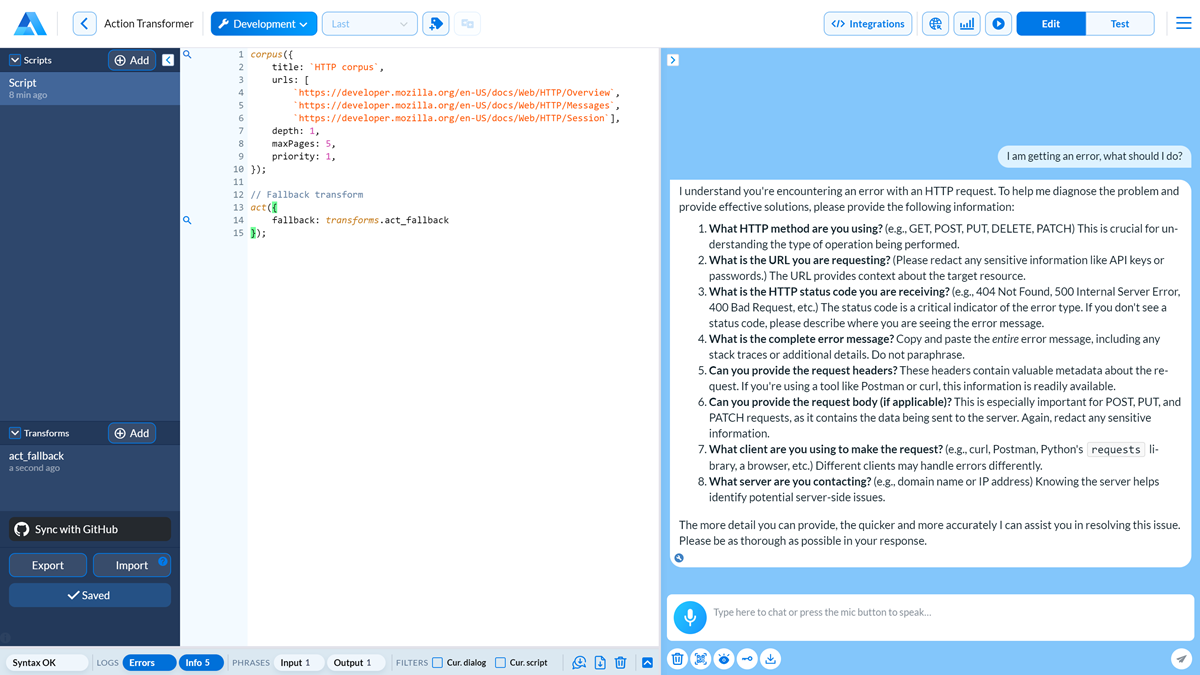Click the Integrations button
Viewport: 1200px width, 675px height.
(x=868, y=24)
